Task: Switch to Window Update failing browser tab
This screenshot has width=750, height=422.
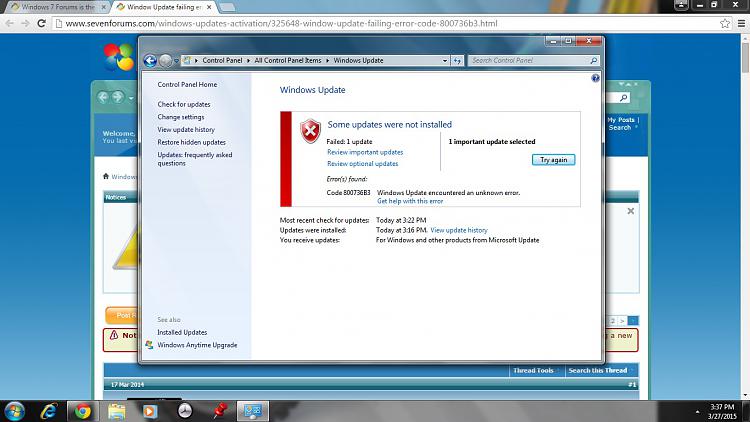Action: point(164,7)
